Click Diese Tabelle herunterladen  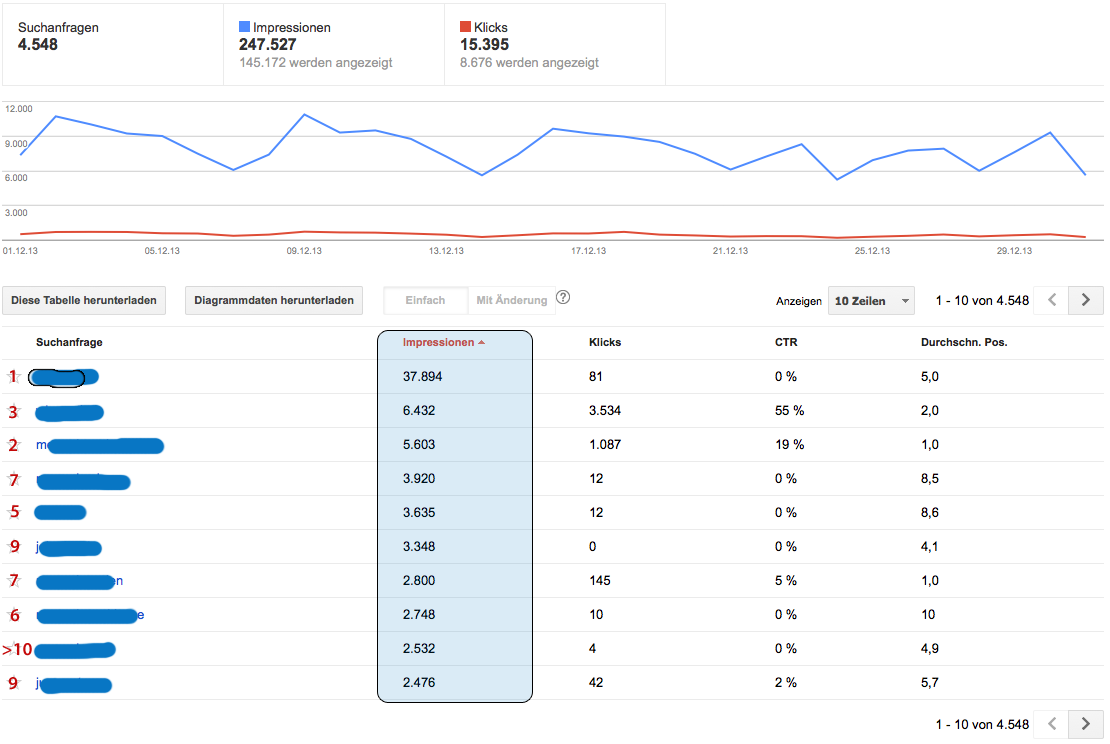(x=84, y=299)
